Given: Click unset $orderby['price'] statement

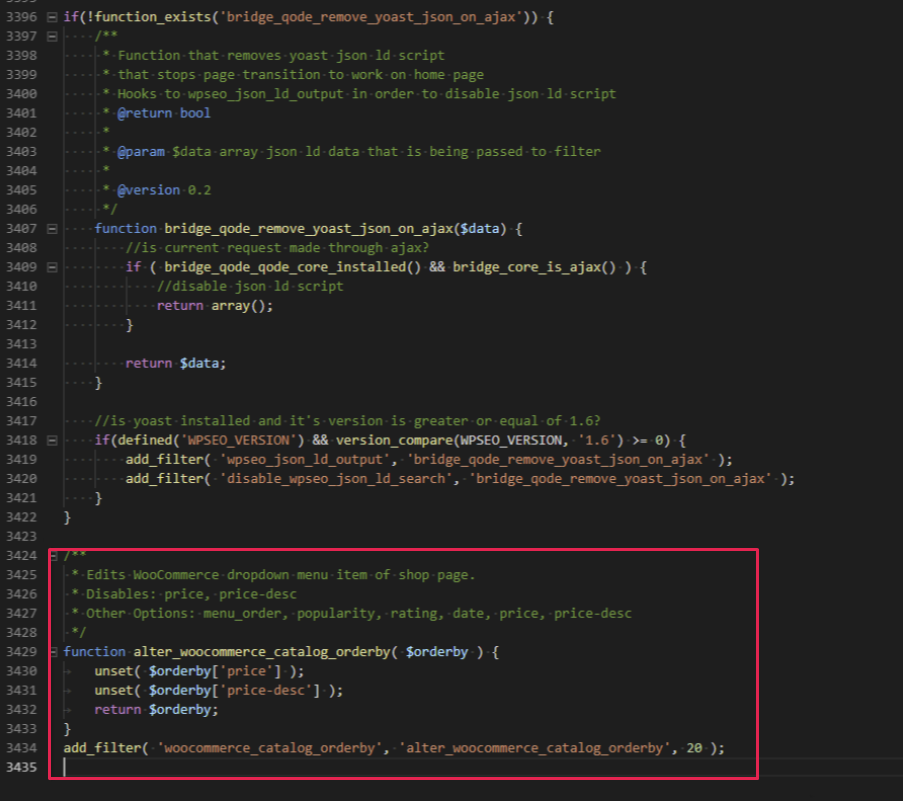Looking at the screenshot, I should (199, 671).
